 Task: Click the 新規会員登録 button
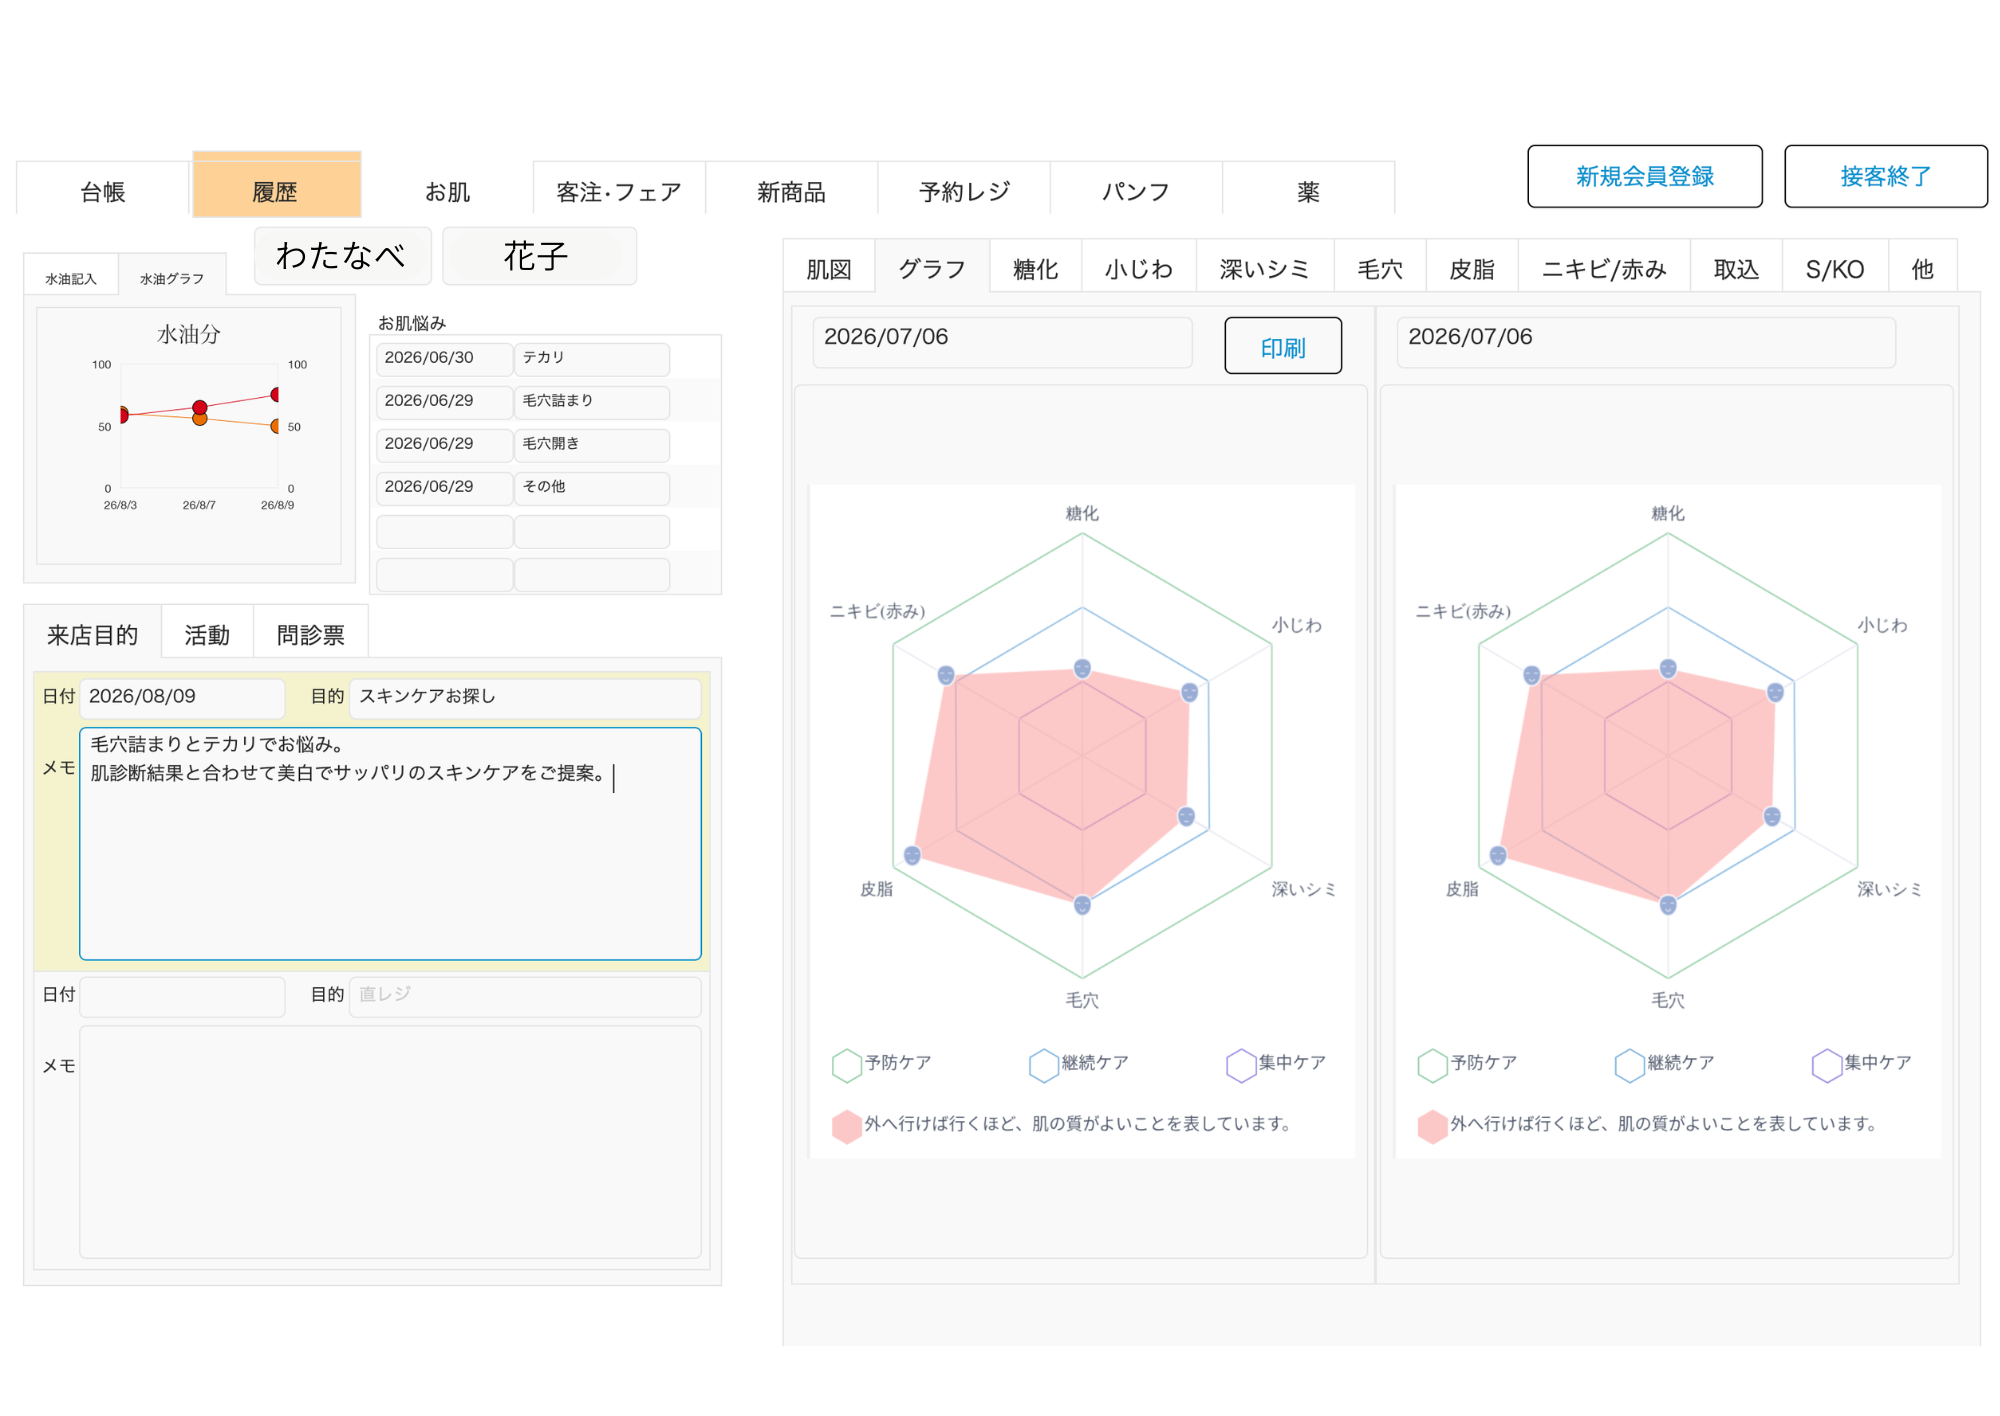[1645, 176]
